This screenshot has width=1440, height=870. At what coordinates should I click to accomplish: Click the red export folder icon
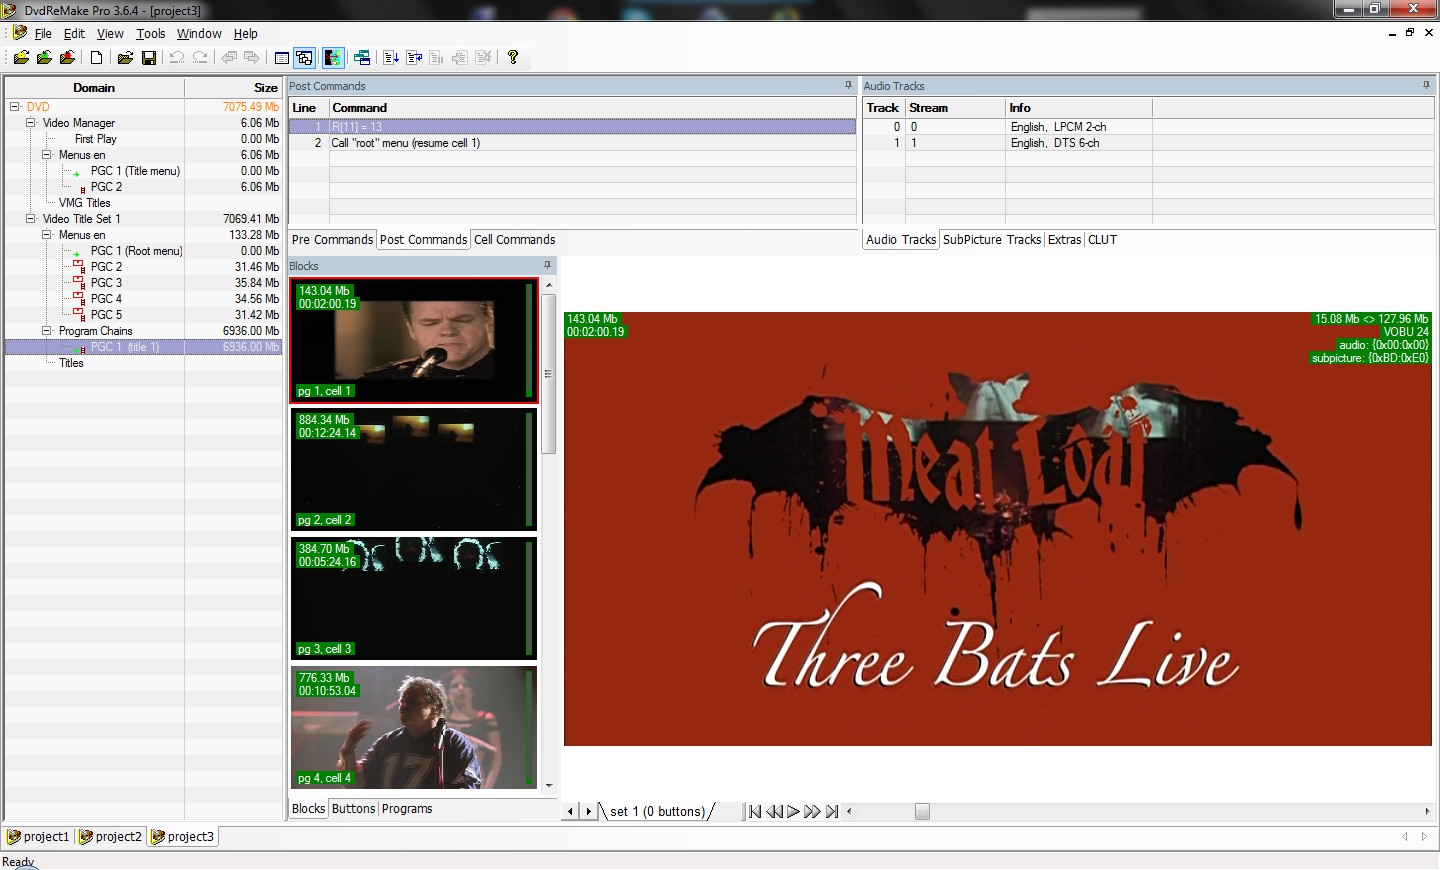[x=67, y=58]
